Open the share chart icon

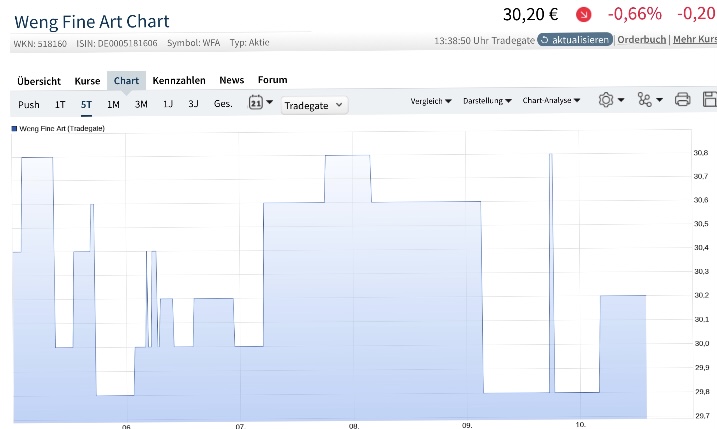645,100
